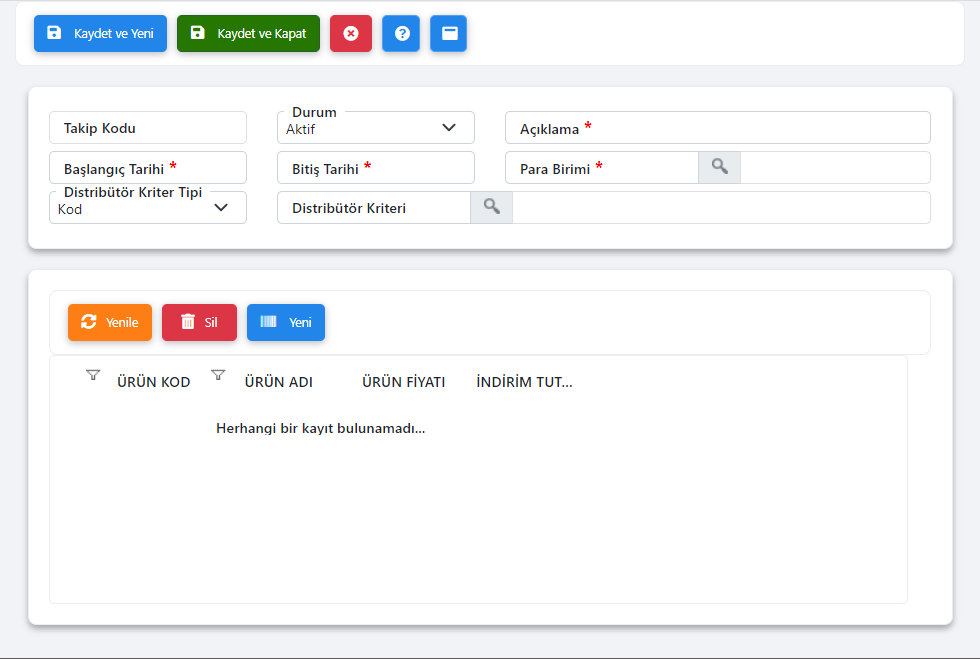Open the filter icon for ÜRÜN KOD column
980x659 pixels.
click(x=93, y=375)
